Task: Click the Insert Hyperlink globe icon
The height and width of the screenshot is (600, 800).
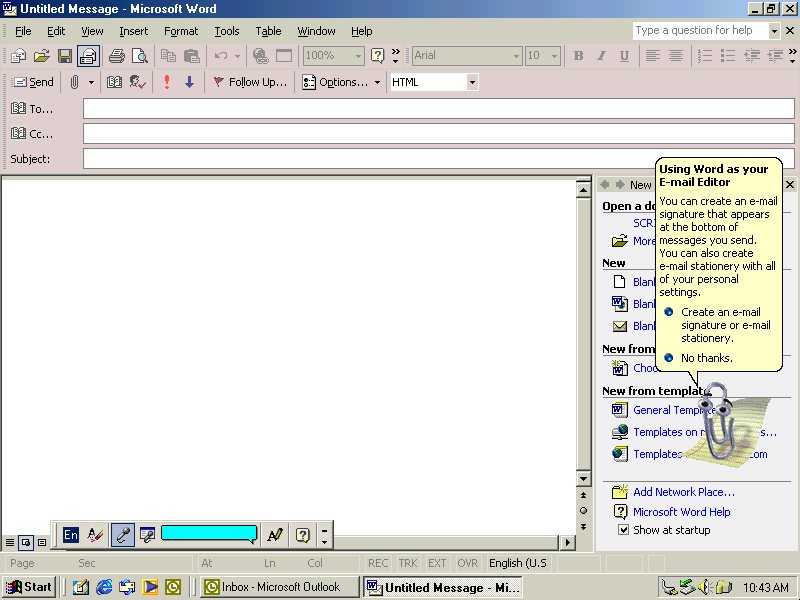Action: [261, 56]
